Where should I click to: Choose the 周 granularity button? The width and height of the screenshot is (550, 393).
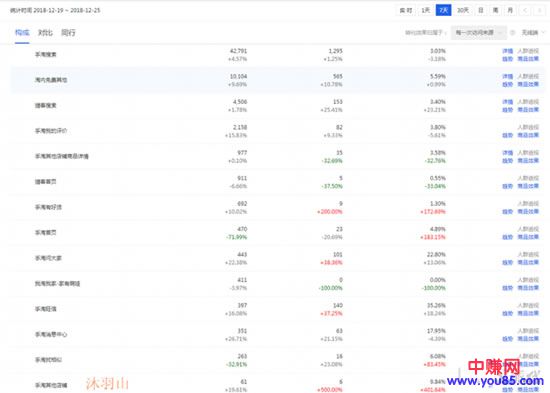495,11
